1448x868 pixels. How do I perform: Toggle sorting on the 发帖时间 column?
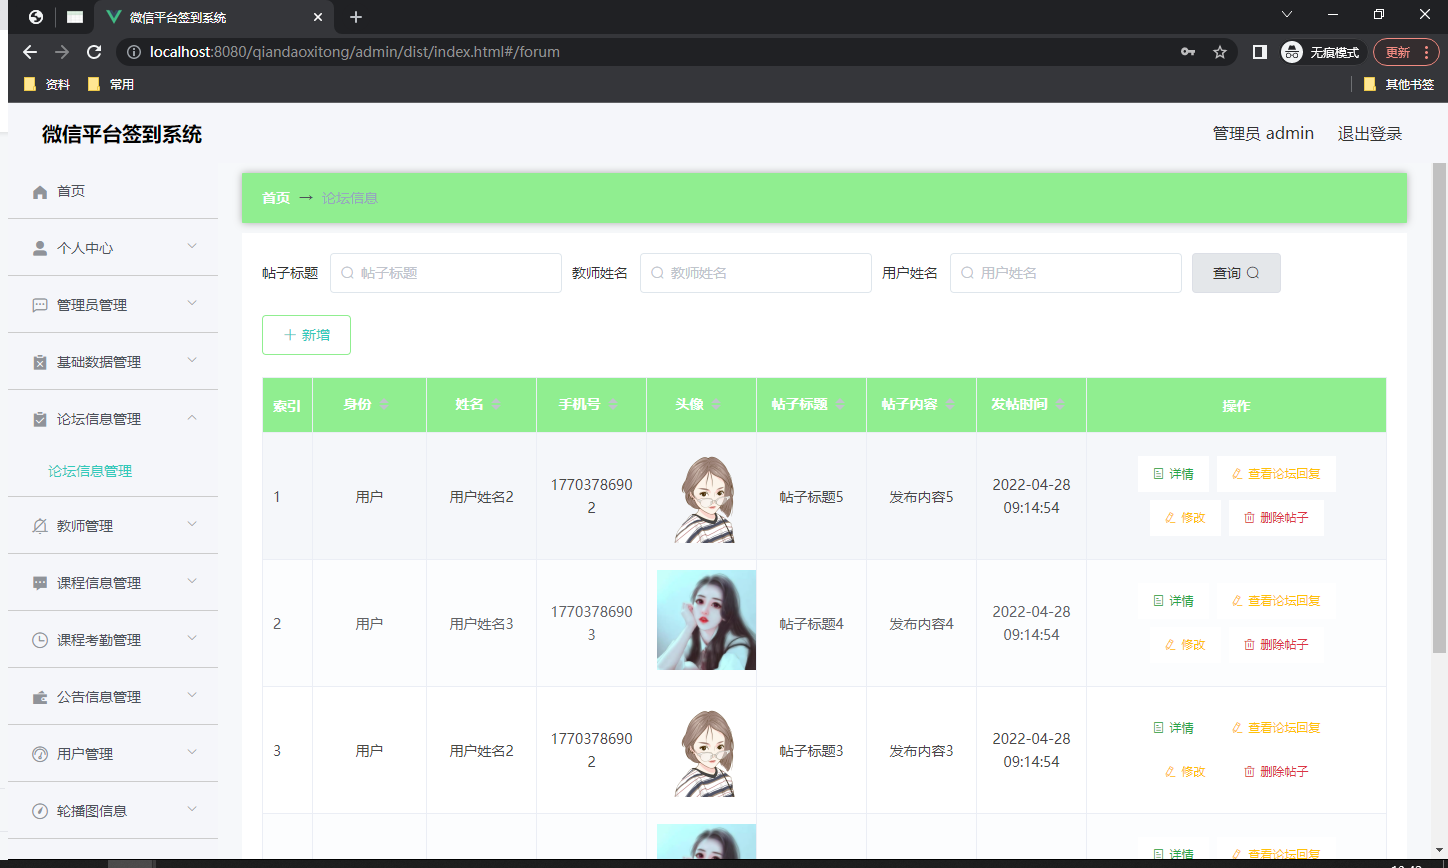point(1059,405)
